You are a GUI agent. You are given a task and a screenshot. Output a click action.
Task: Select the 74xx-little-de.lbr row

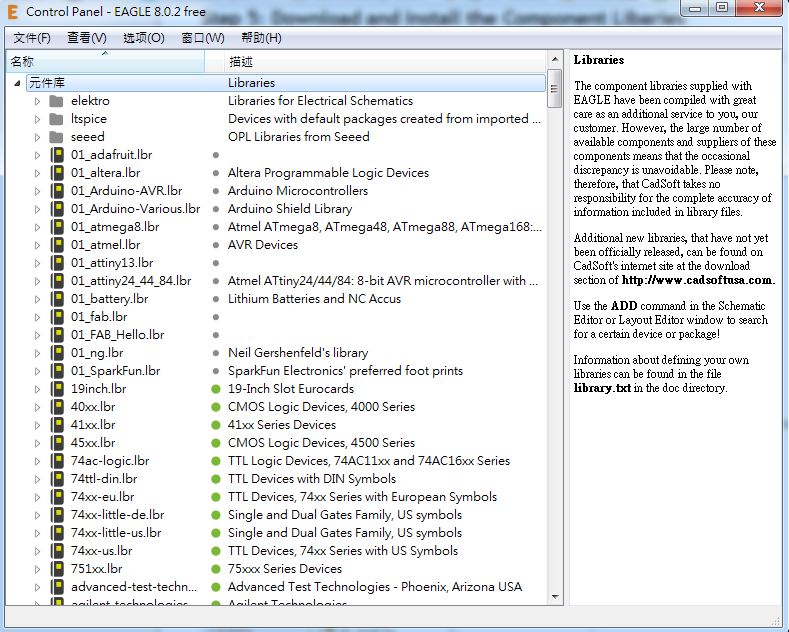[x=287, y=515]
